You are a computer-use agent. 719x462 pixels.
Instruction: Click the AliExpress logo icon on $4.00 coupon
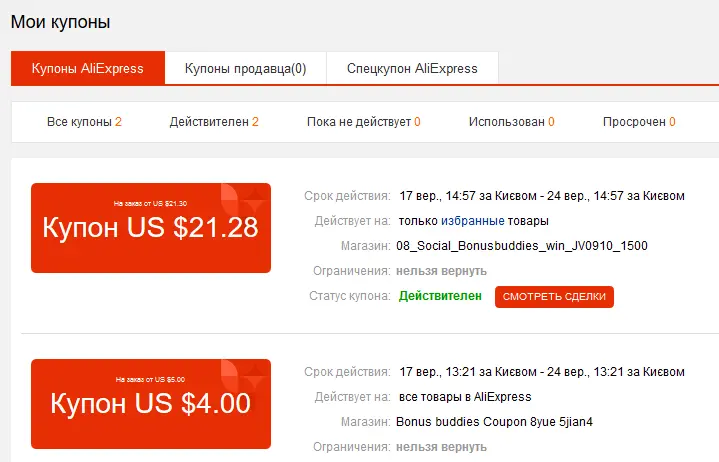(243, 375)
